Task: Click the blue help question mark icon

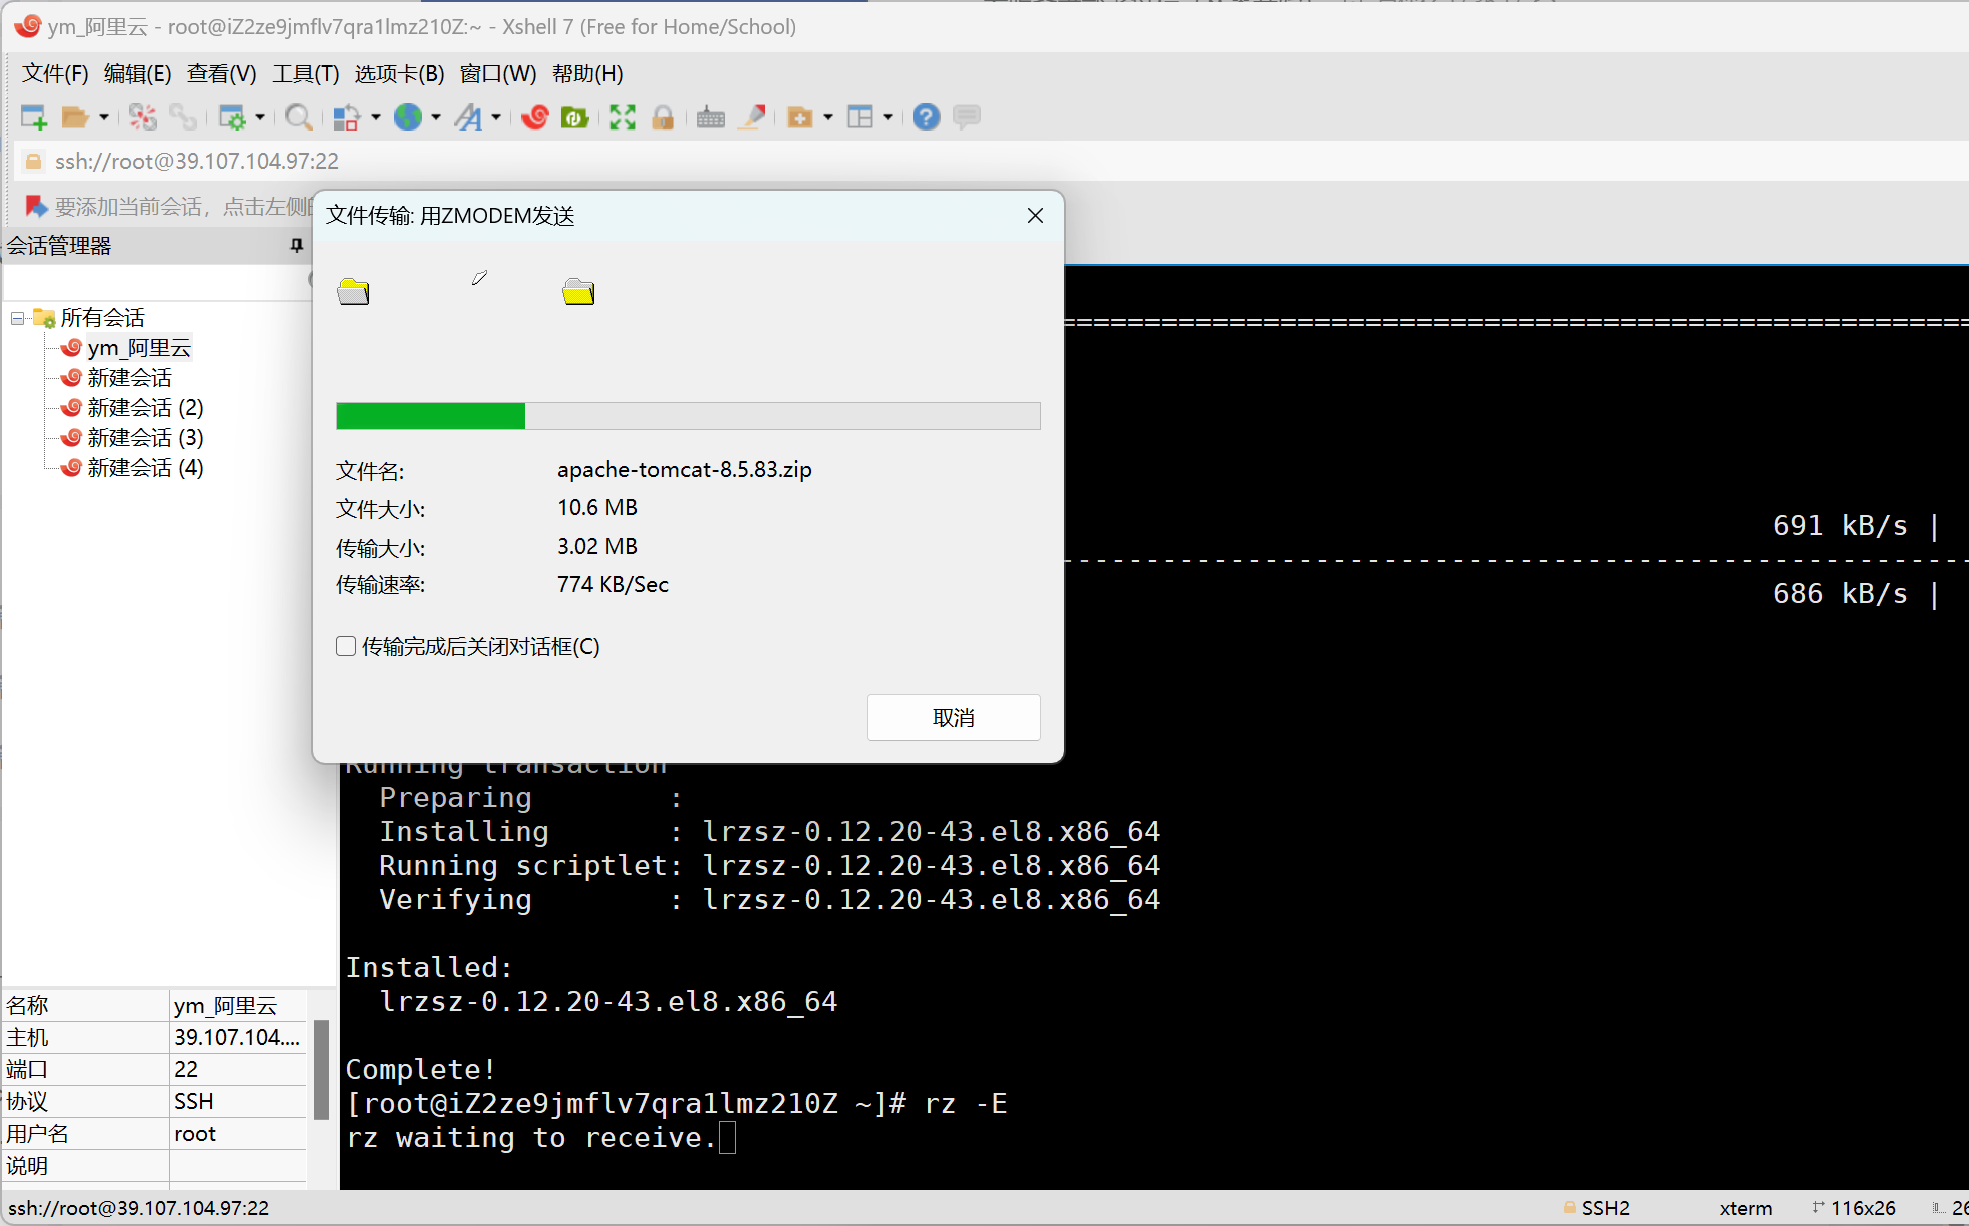Action: click(x=926, y=117)
